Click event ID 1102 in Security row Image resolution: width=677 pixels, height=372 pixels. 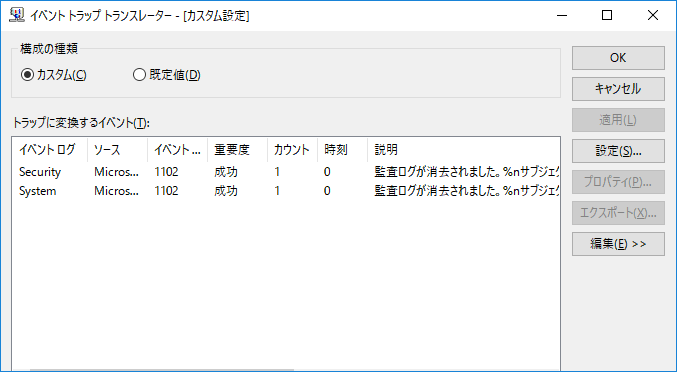(x=166, y=172)
